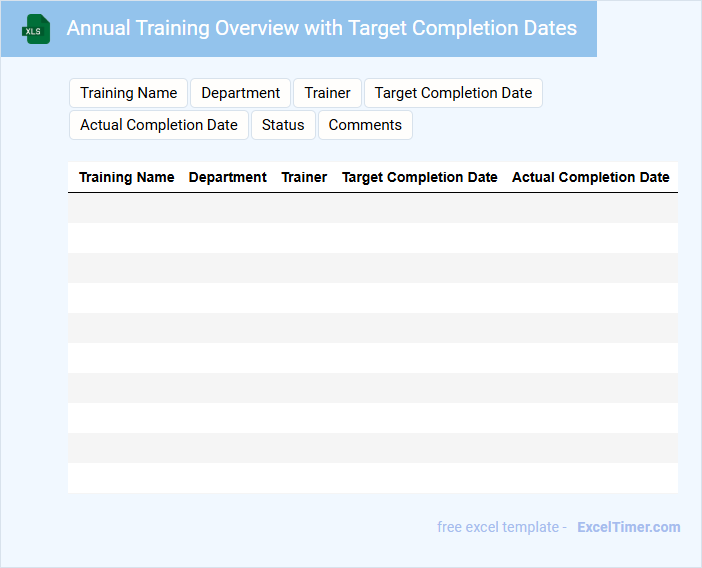
Task: Select the Target Completion Date tag button
Action: tap(453, 93)
